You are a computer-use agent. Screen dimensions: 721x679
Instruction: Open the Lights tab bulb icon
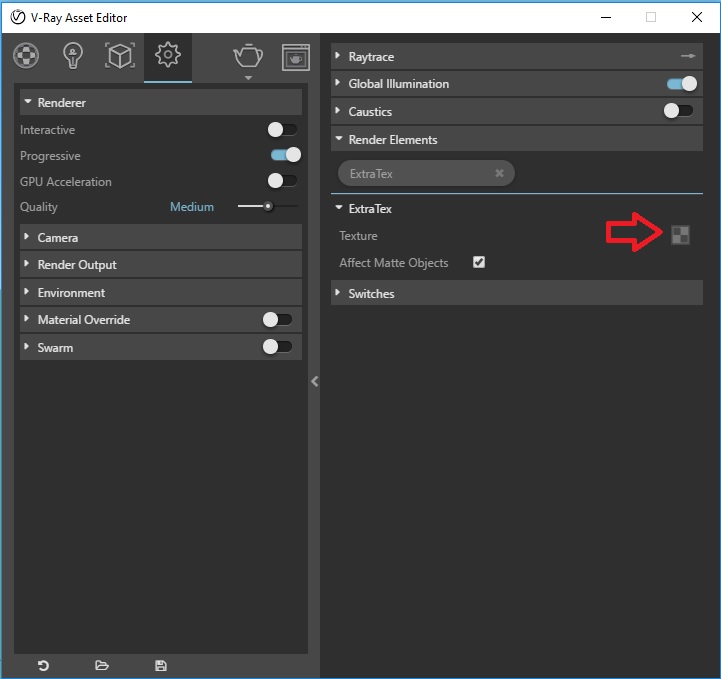73,56
